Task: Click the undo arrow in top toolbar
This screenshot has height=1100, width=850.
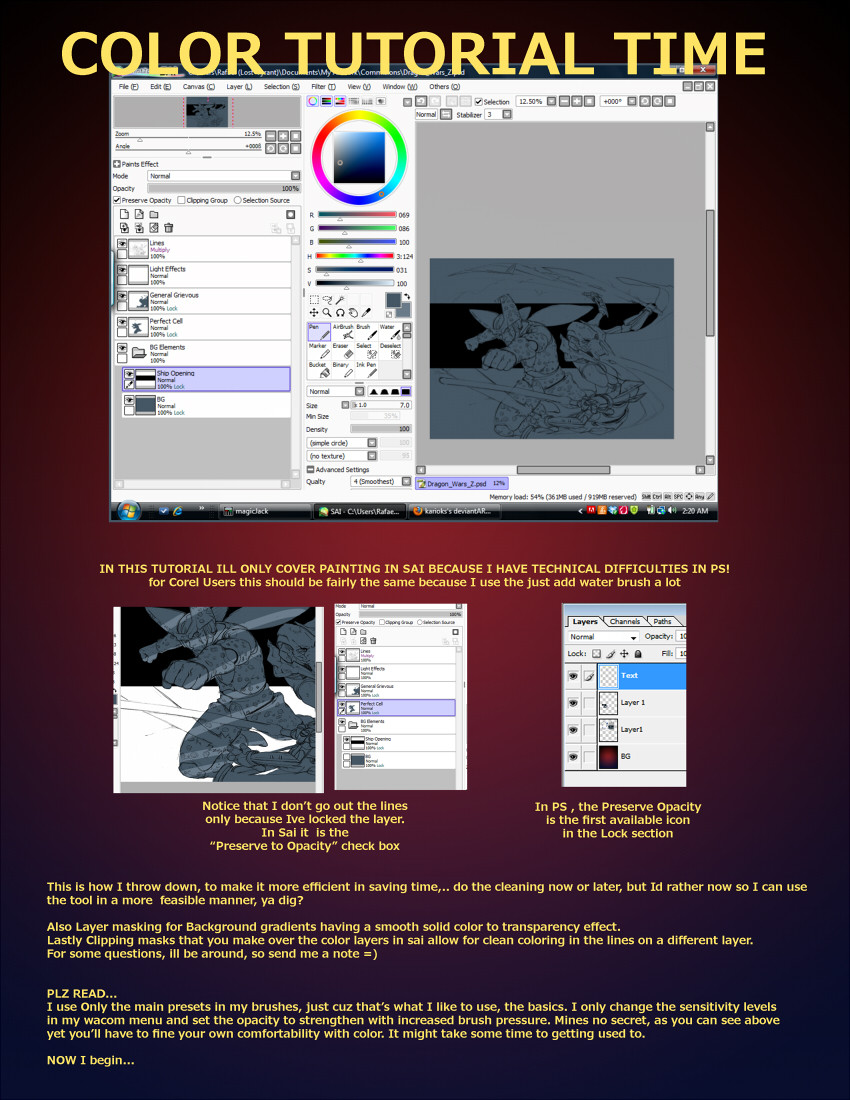Action: click(421, 102)
